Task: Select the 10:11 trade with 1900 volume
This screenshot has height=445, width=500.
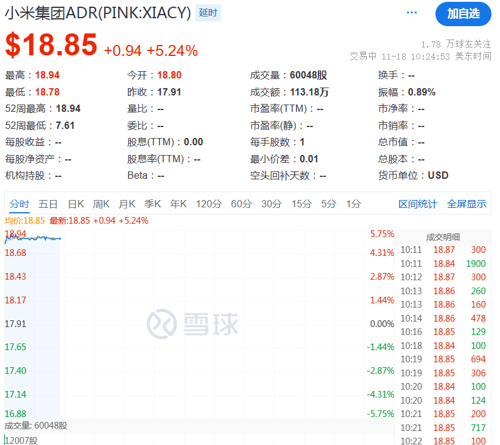Action: tap(443, 264)
